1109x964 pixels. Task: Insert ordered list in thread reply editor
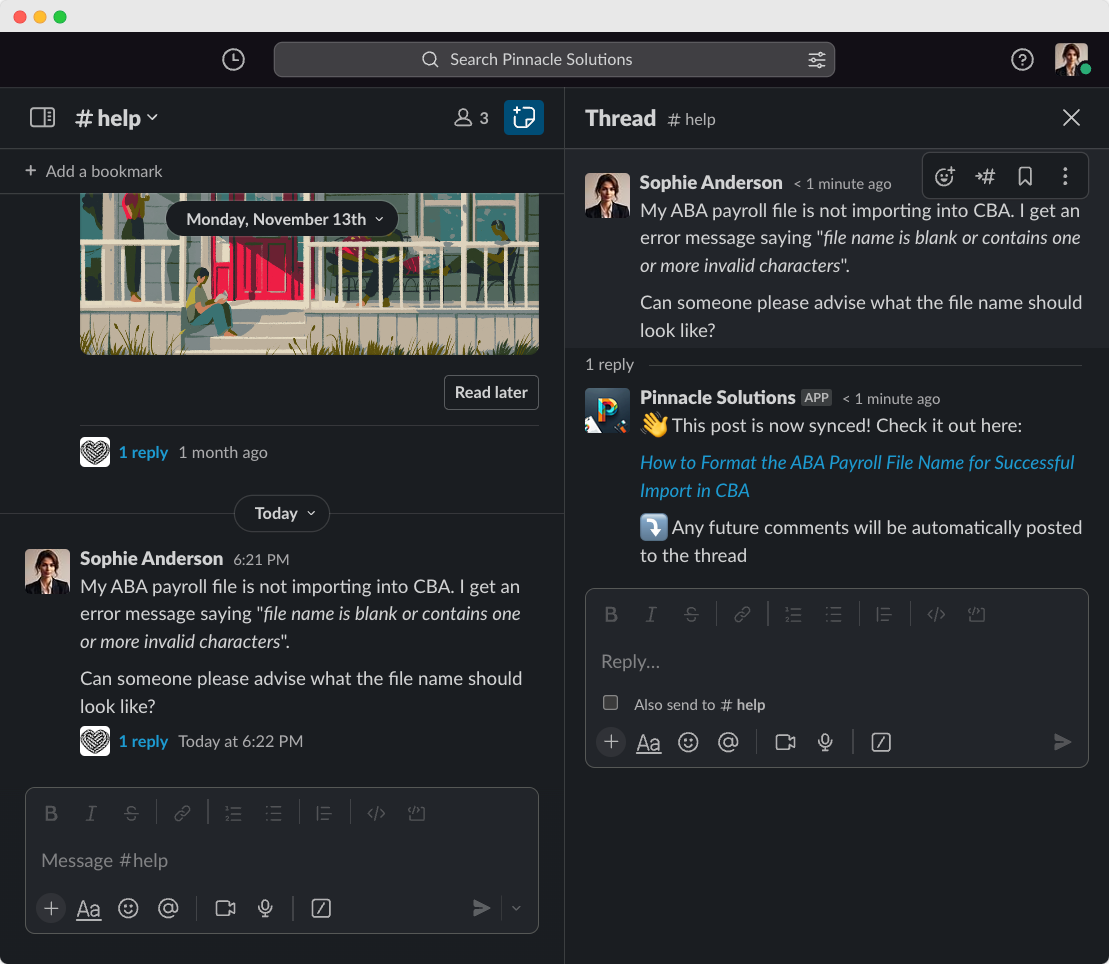point(793,615)
